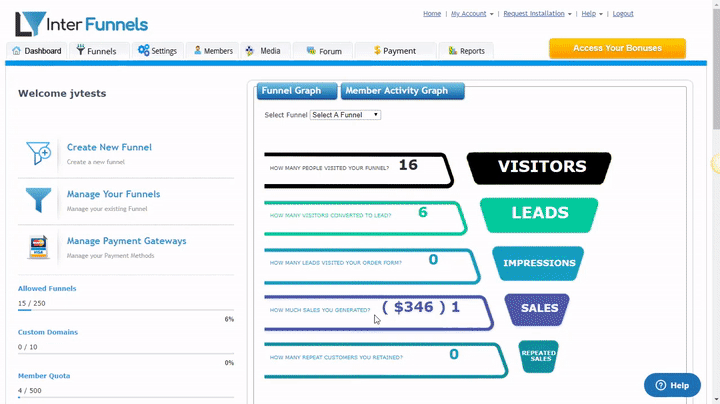This screenshot has width=720, height=404.
Task: Click the Reports chart icon
Action: click(453, 50)
